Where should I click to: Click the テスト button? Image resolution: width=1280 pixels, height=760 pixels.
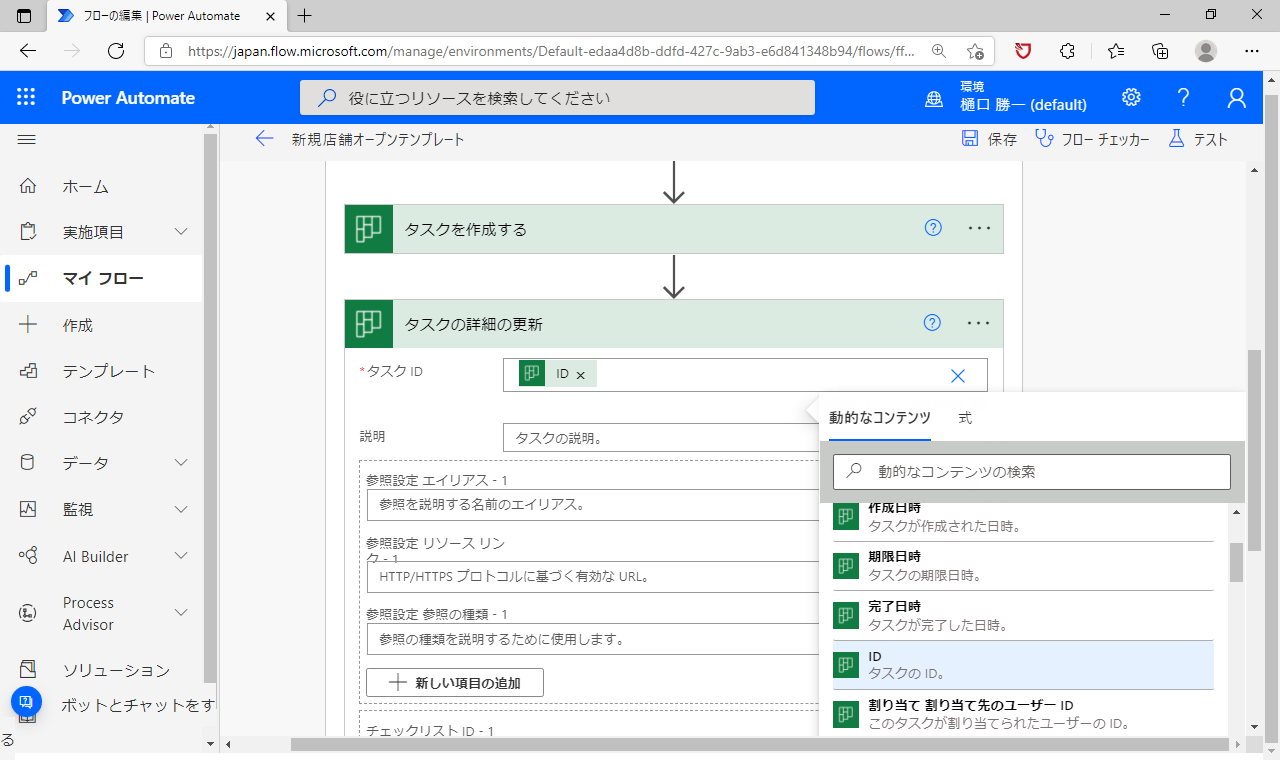[1197, 139]
